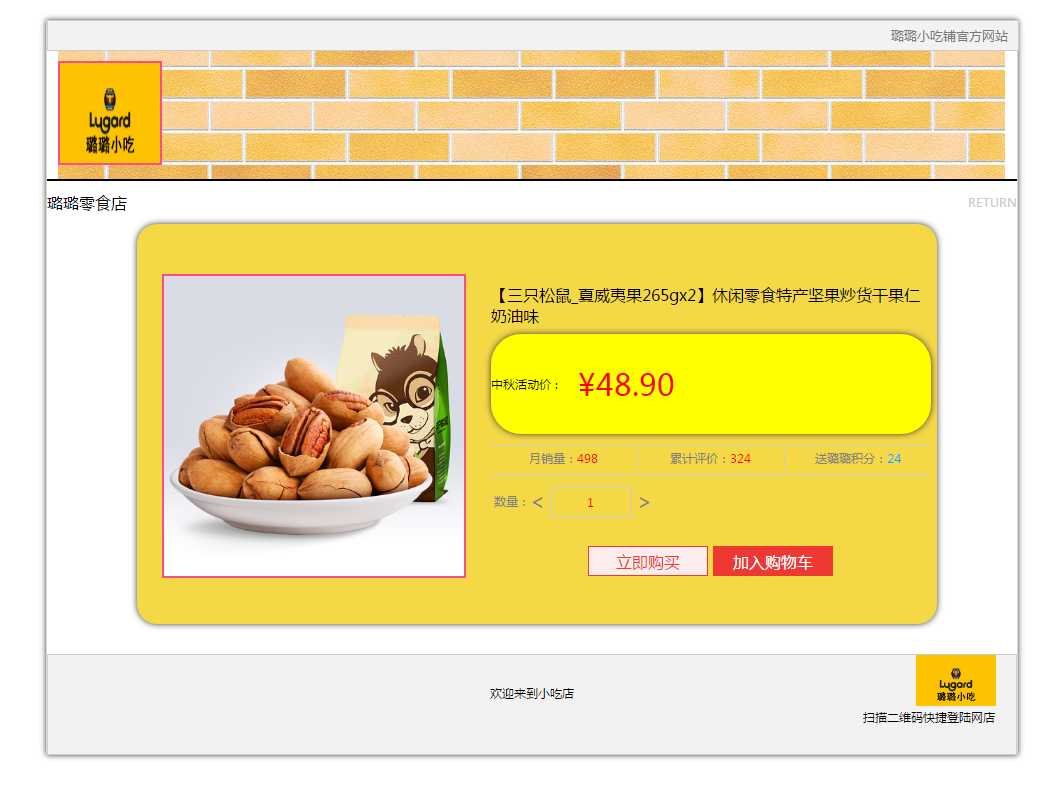The width and height of the screenshot is (1063, 806).
Task: Click the 送璐璐积分 24 points stat
Action: (x=858, y=459)
